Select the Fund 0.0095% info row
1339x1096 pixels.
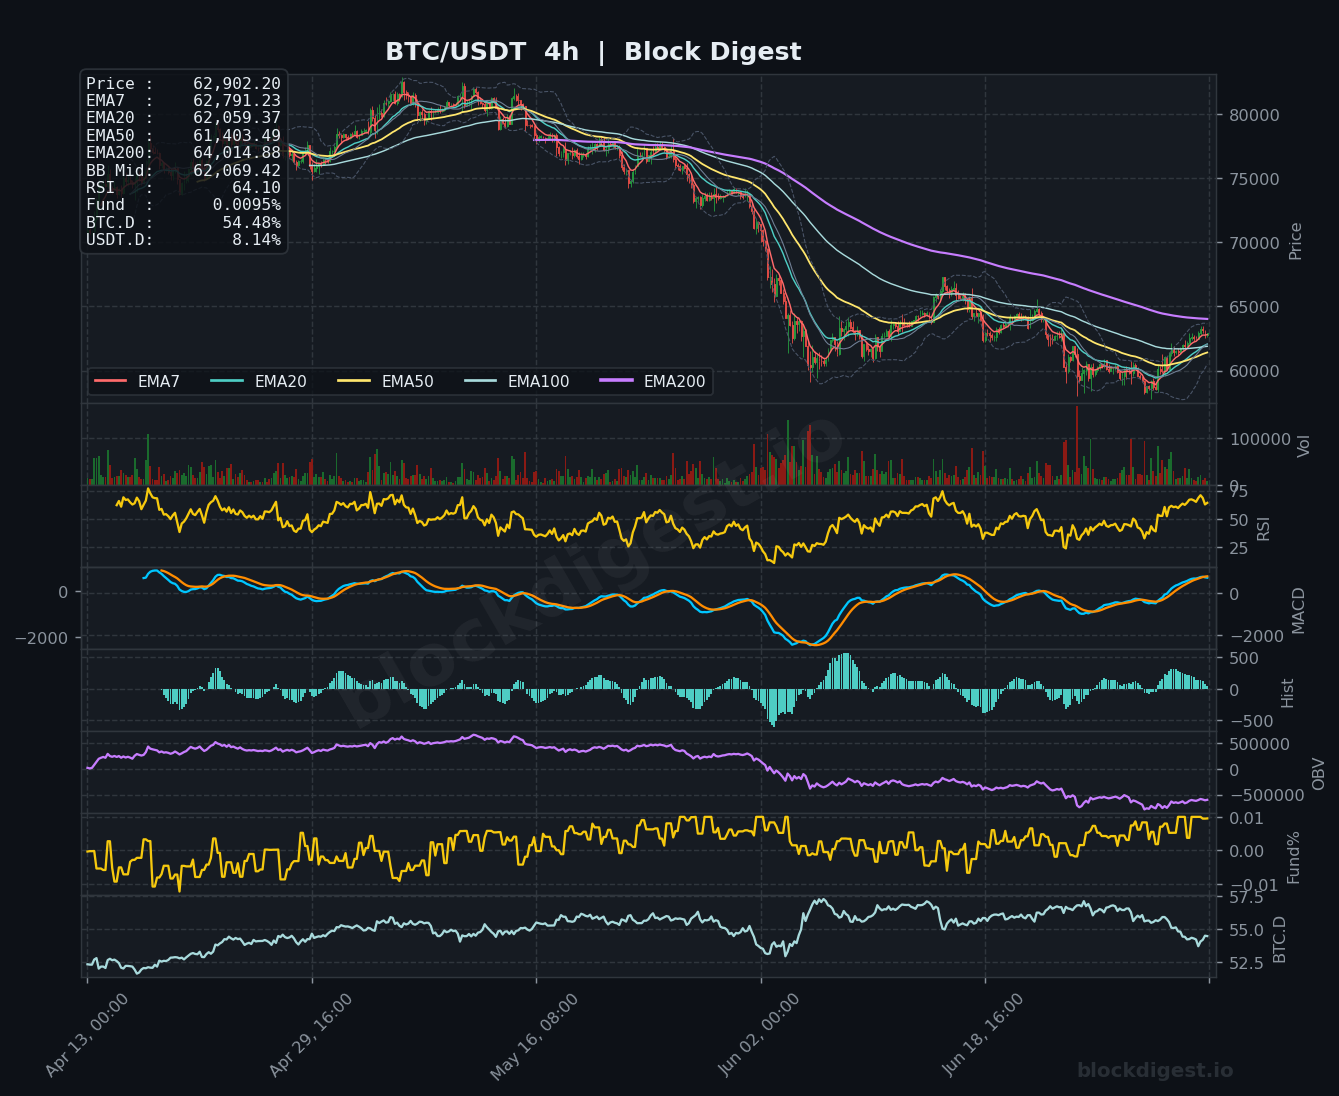click(183, 205)
